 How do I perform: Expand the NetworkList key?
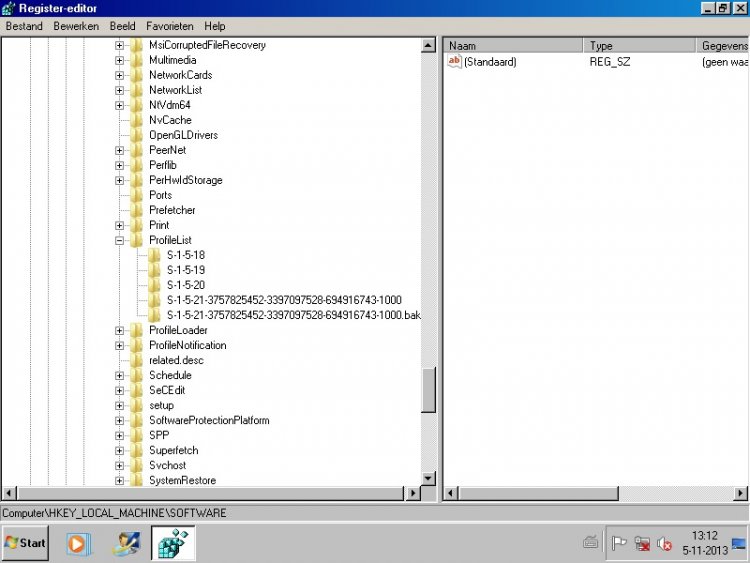click(x=120, y=90)
